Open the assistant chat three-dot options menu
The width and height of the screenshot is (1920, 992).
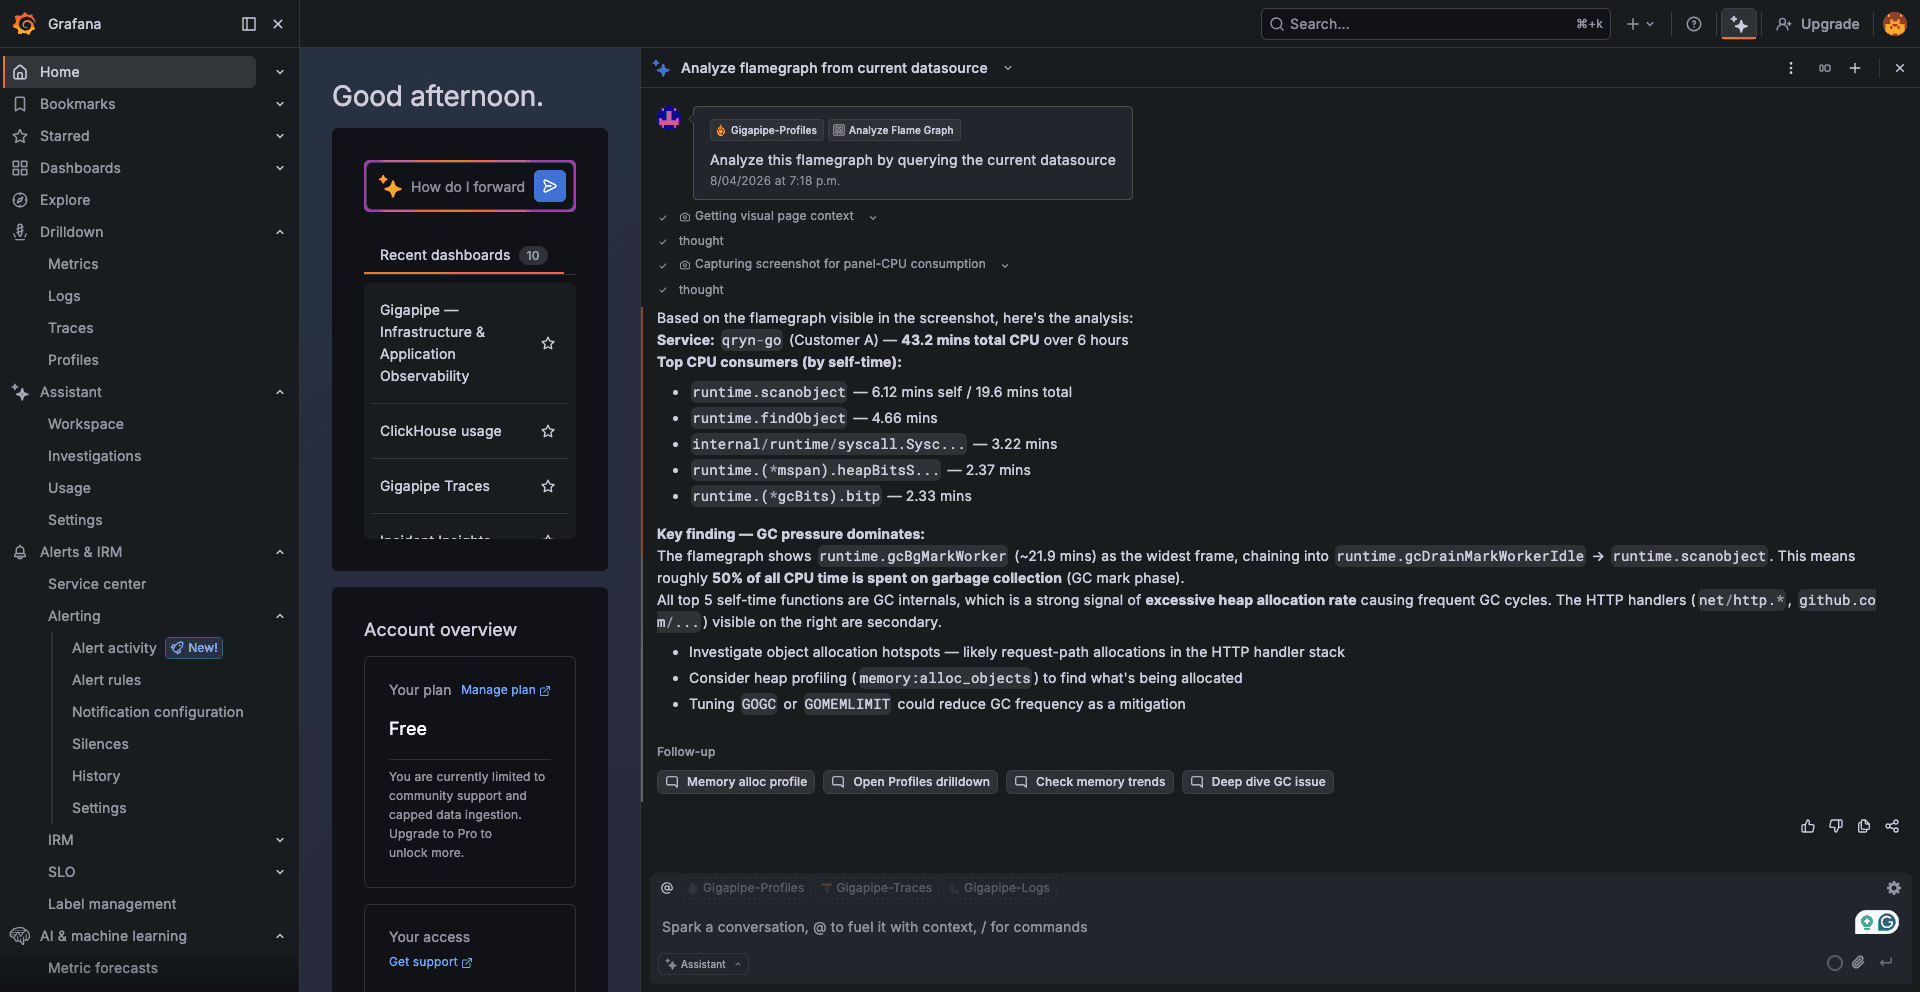[1791, 68]
